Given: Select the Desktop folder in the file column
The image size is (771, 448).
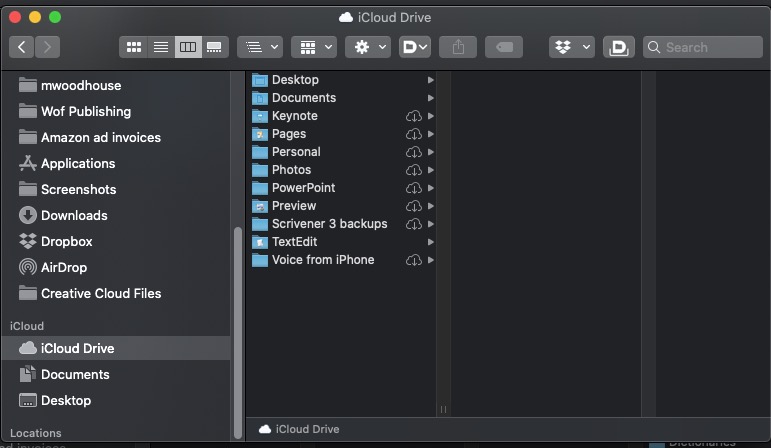Looking at the screenshot, I should [342, 80].
